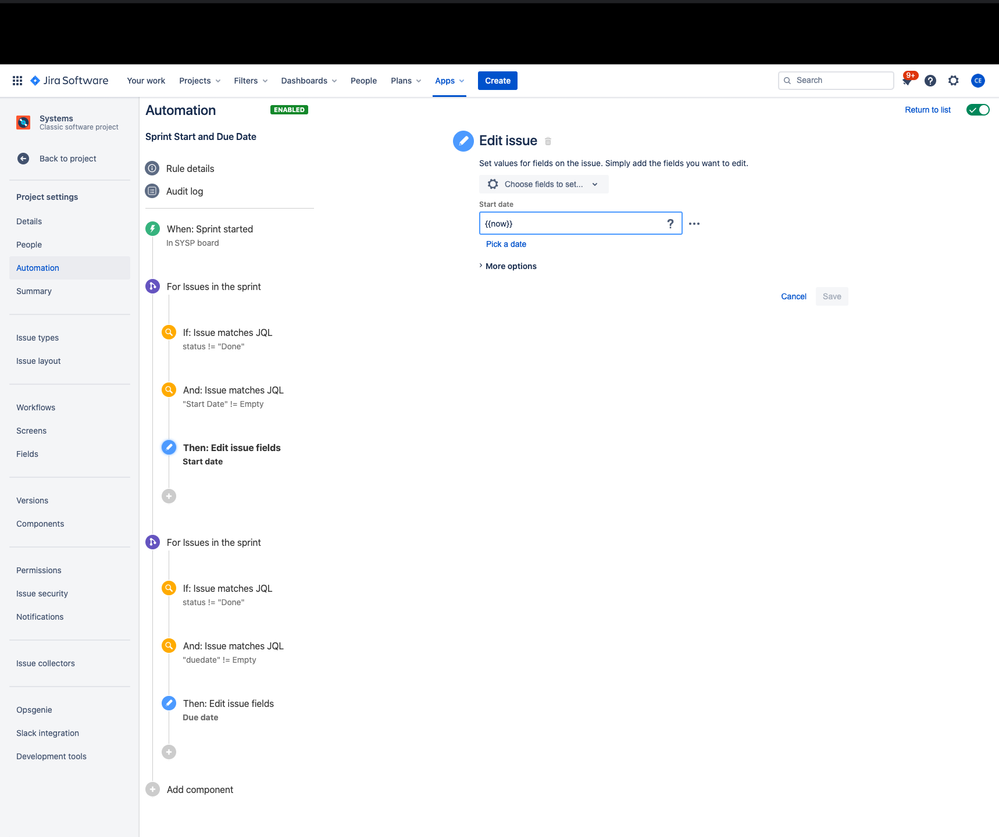Open Notifications in the sidebar
This screenshot has width=999, height=837.
pos(40,617)
